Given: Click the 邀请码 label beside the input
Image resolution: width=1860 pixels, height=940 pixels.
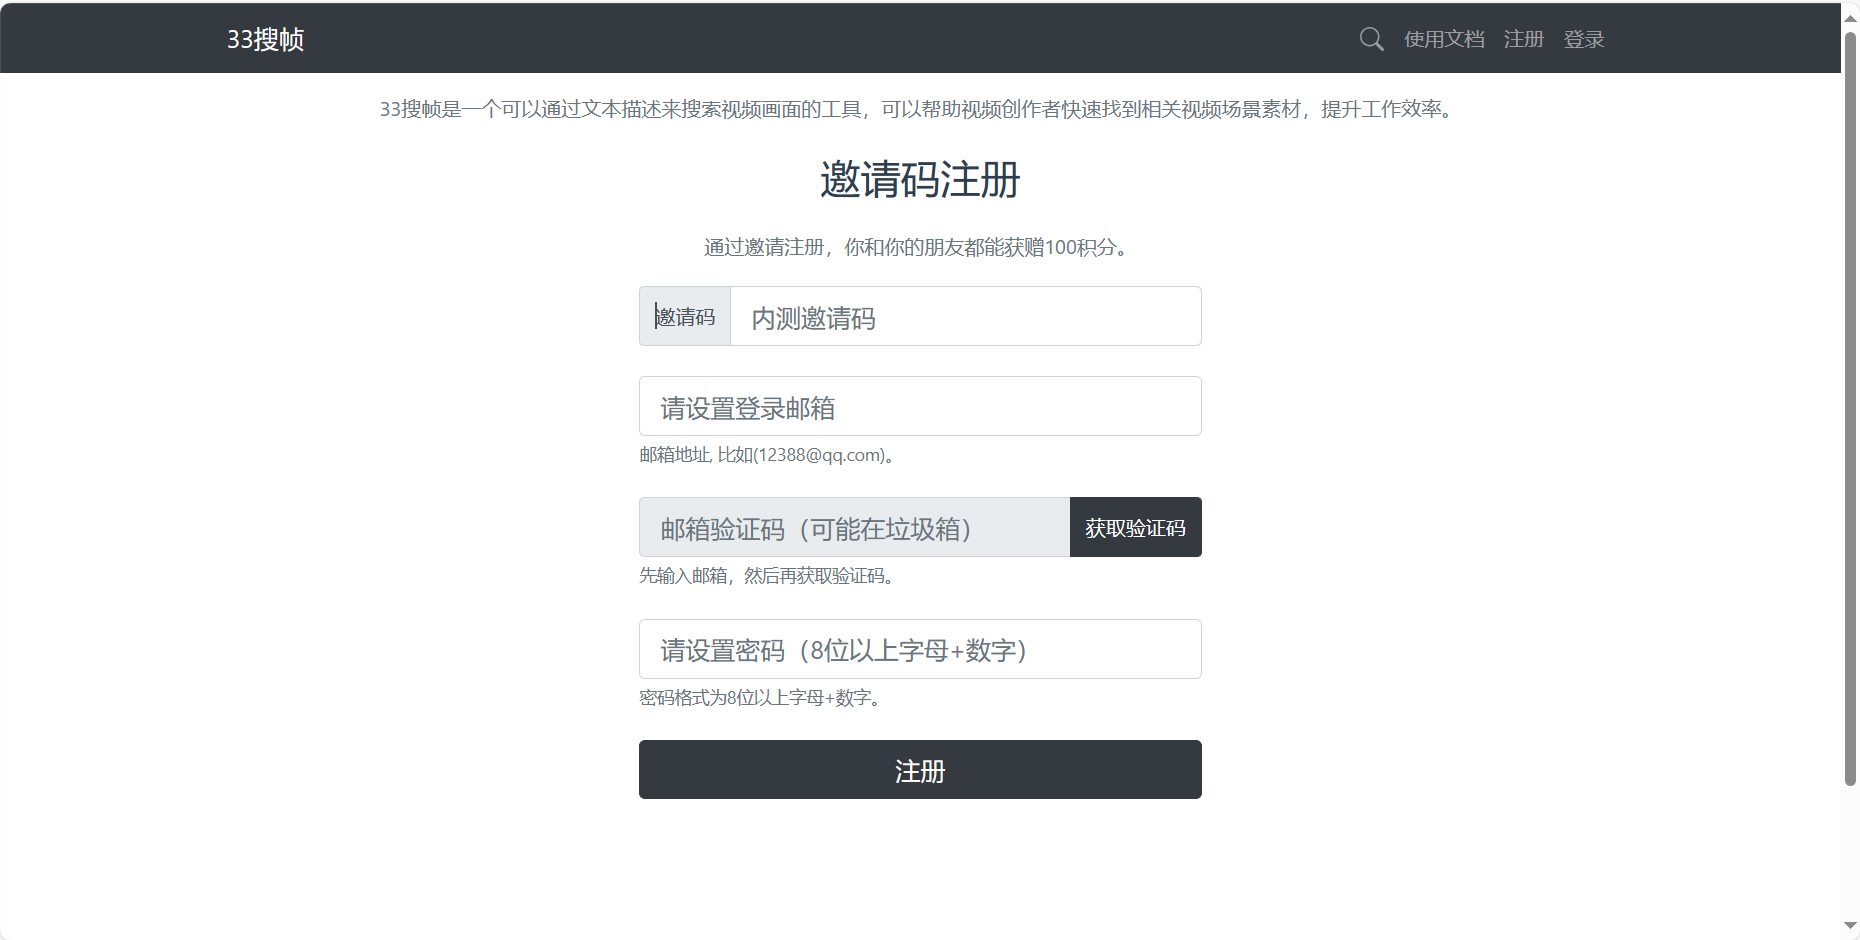Looking at the screenshot, I should pyautogui.click(x=685, y=317).
